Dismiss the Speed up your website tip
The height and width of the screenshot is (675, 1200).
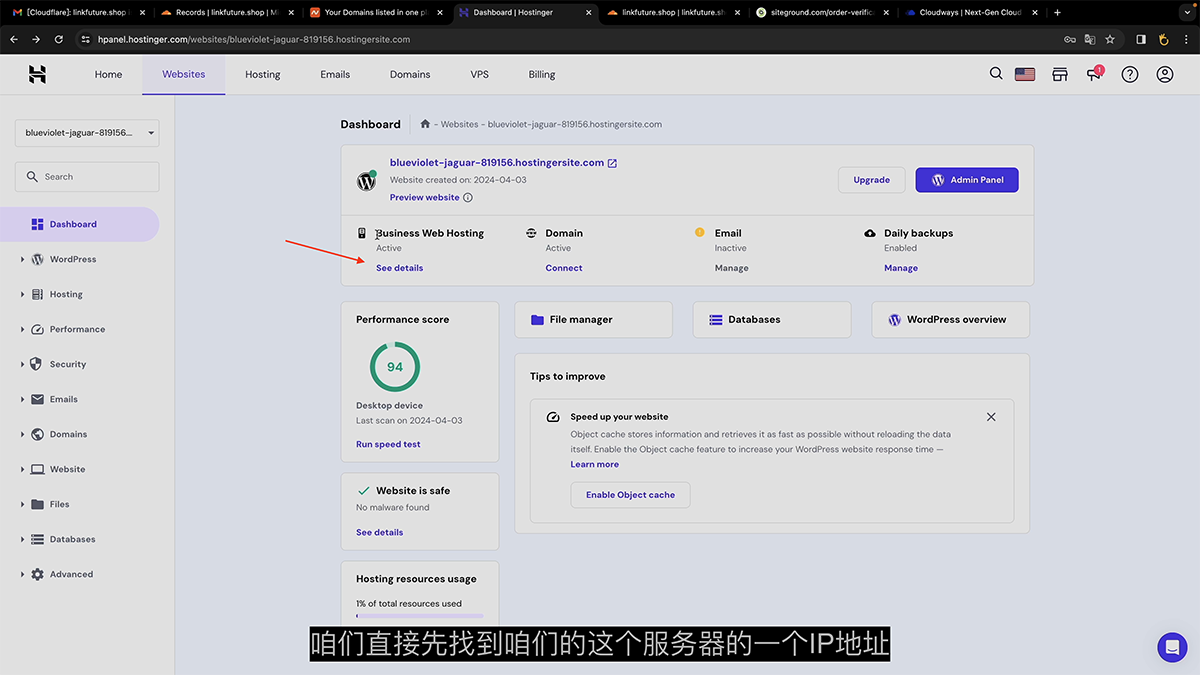[991, 417]
